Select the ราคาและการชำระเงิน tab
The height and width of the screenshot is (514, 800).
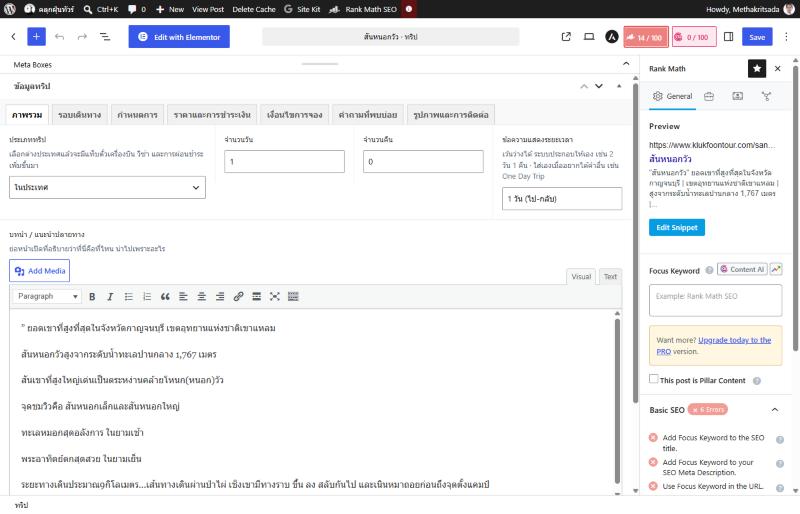pyautogui.click(x=212, y=115)
